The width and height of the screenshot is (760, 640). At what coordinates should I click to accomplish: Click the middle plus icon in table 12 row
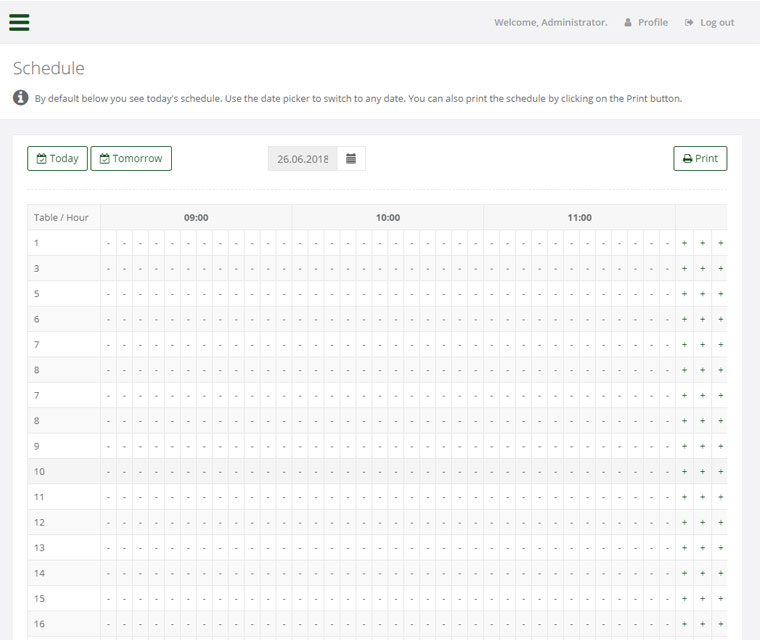click(702, 522)
